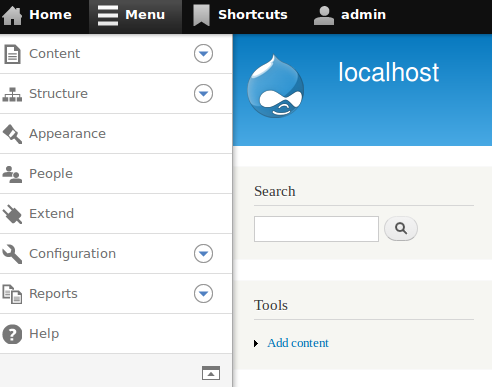Click the Shortcuts bookmark icon
Viewport: 492px width, 387px height.
tap(201, 15)
